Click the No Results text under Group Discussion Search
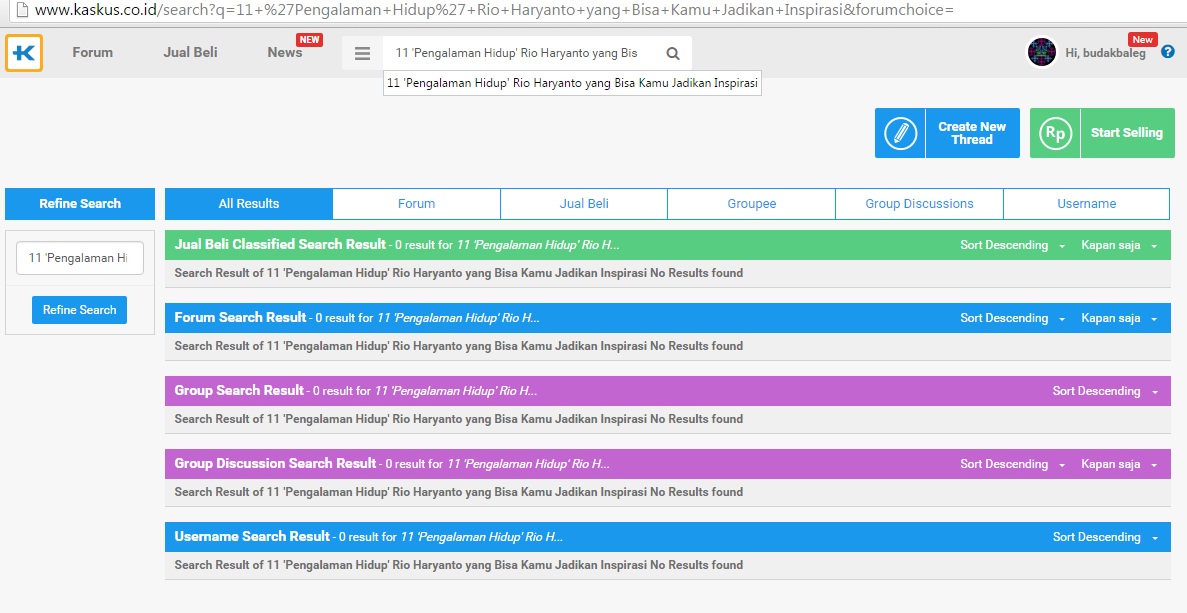1187x613 pixels. (459, 492)
